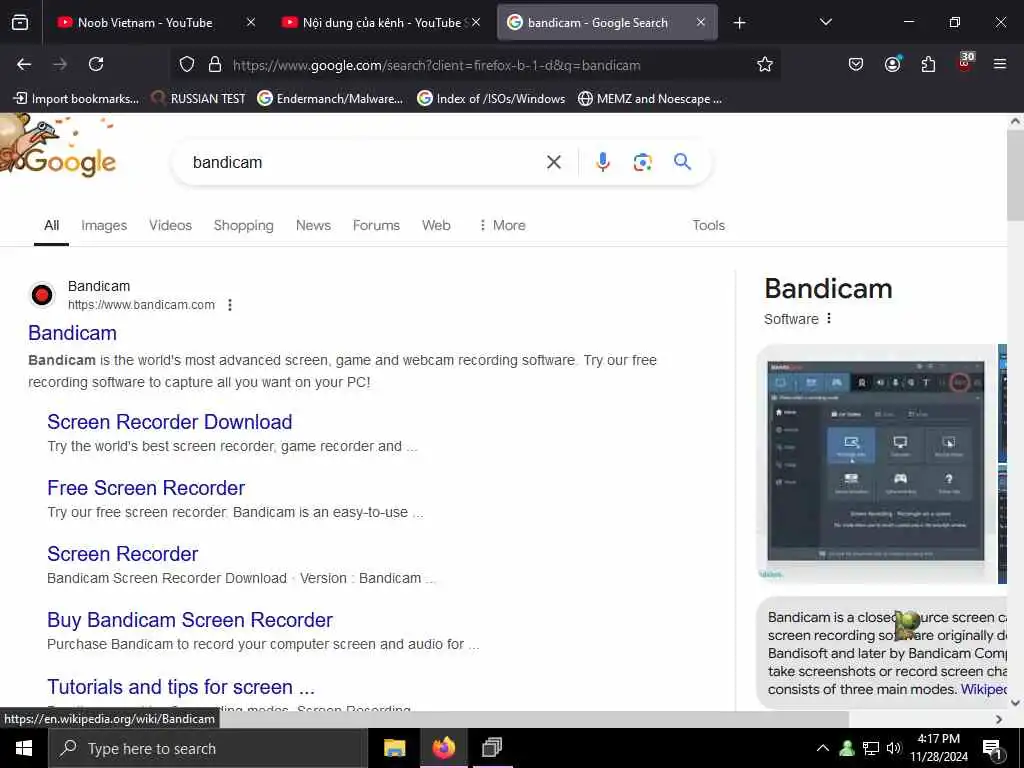Open the Firefox application menu
1024x768 pixels.
pyautogui.click(x=1000, y=64)
